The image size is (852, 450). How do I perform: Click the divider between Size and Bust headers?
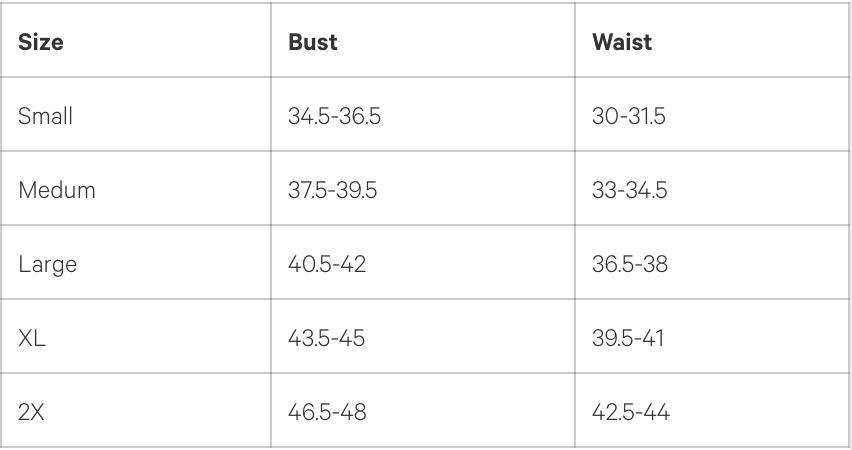(x=270, y=43)
